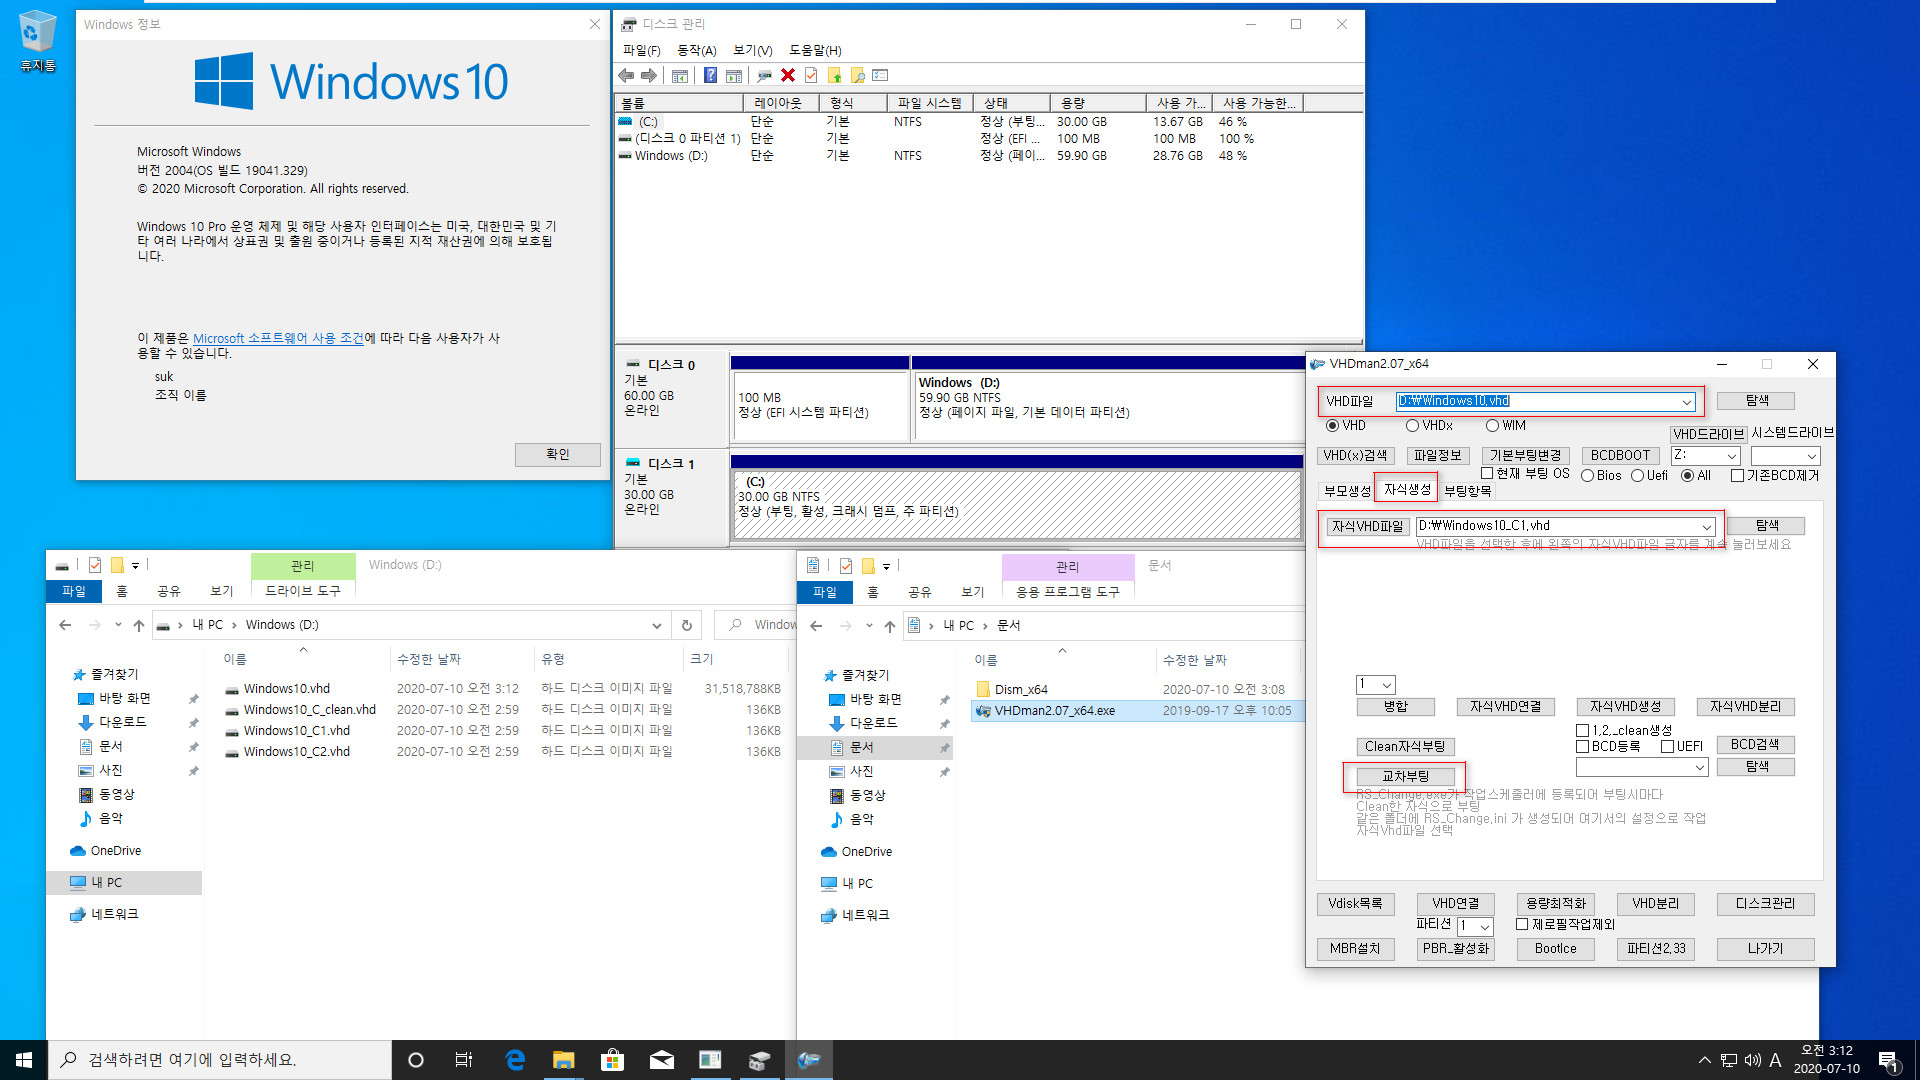Click the 교차부팅 button
Viewport: 1920px width, 1080px height.
1405,776
